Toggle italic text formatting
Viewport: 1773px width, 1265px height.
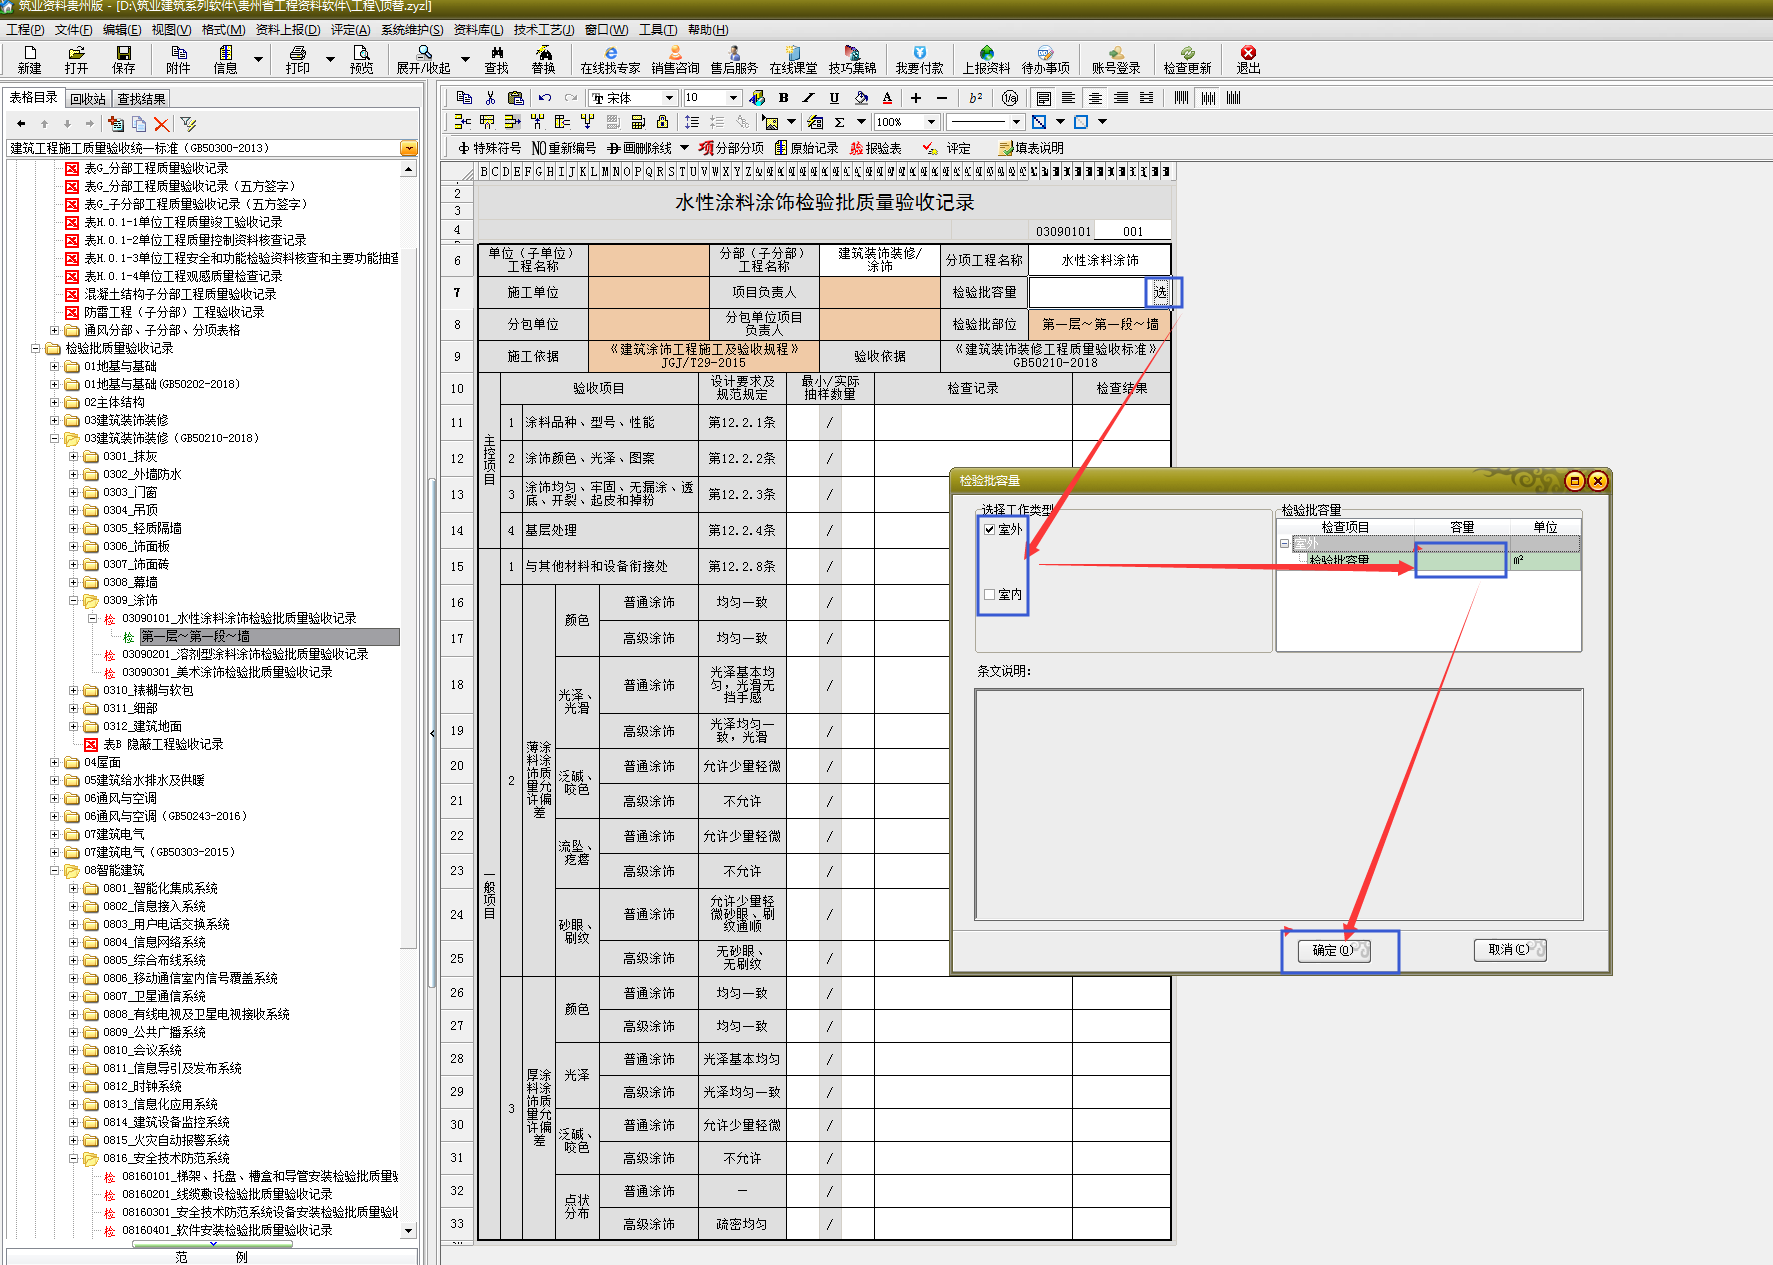coord(808,98)
